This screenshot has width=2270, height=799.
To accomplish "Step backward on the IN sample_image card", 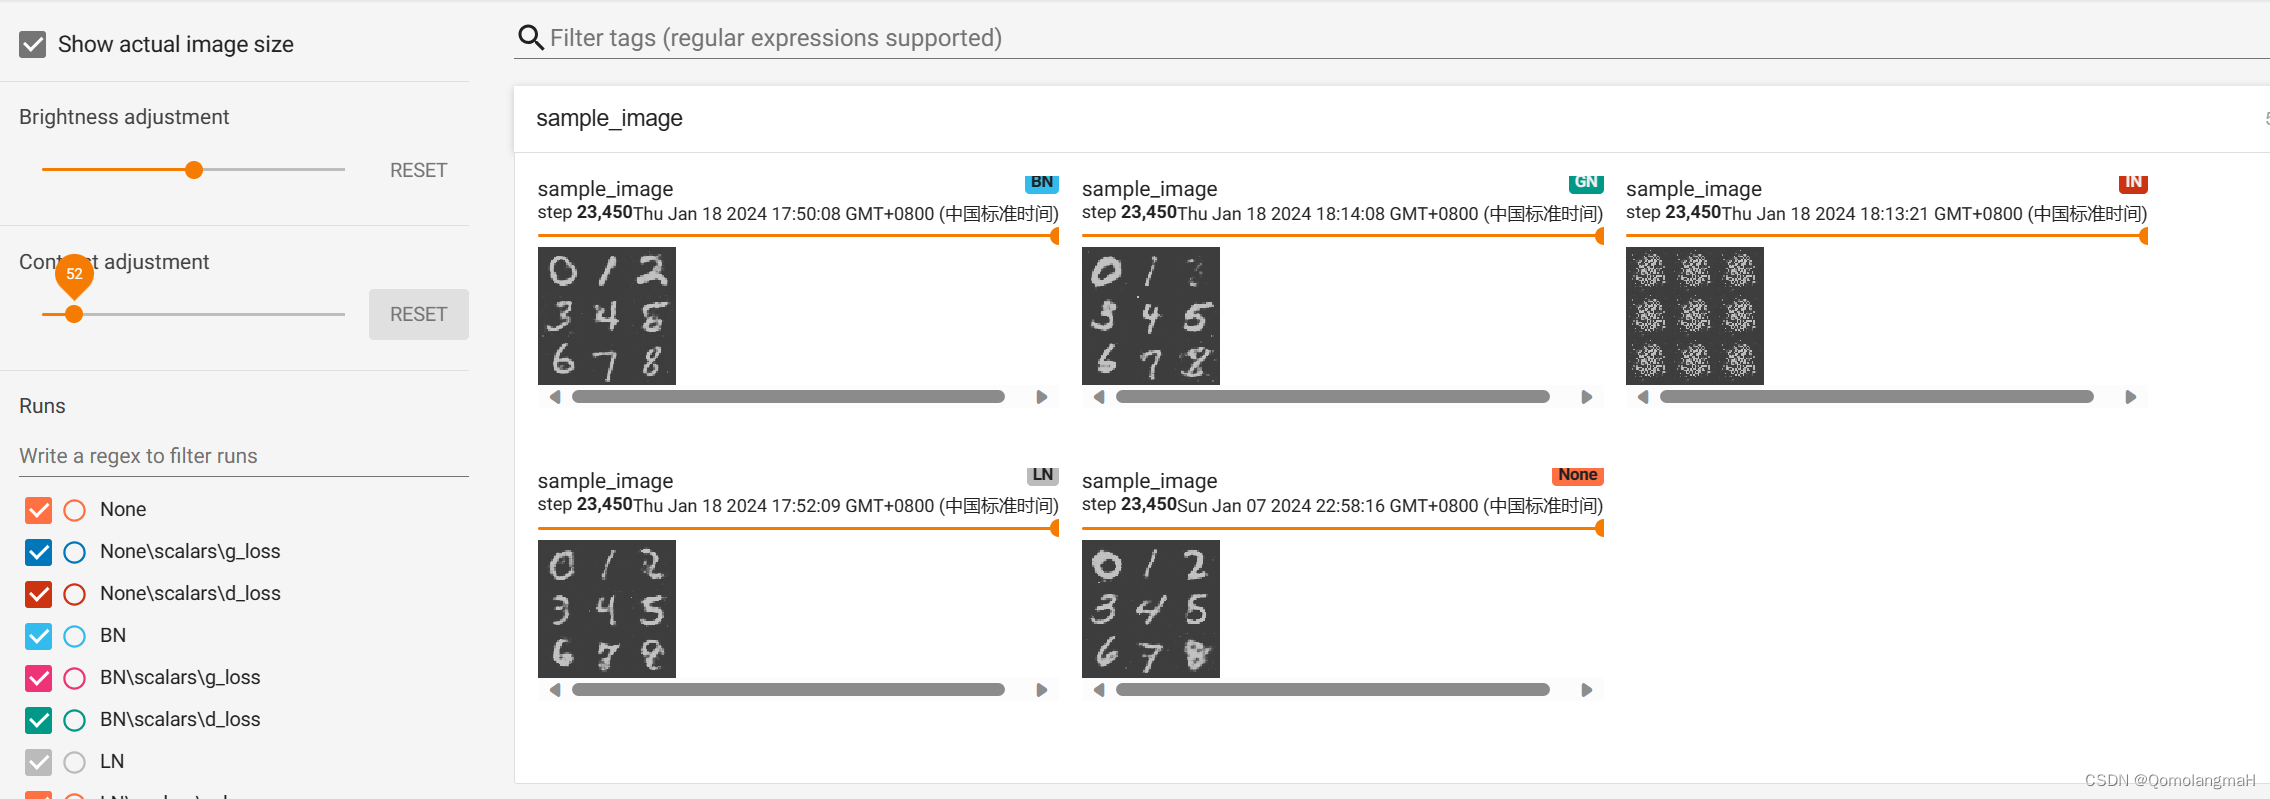I will click(x=1644, y=396).
